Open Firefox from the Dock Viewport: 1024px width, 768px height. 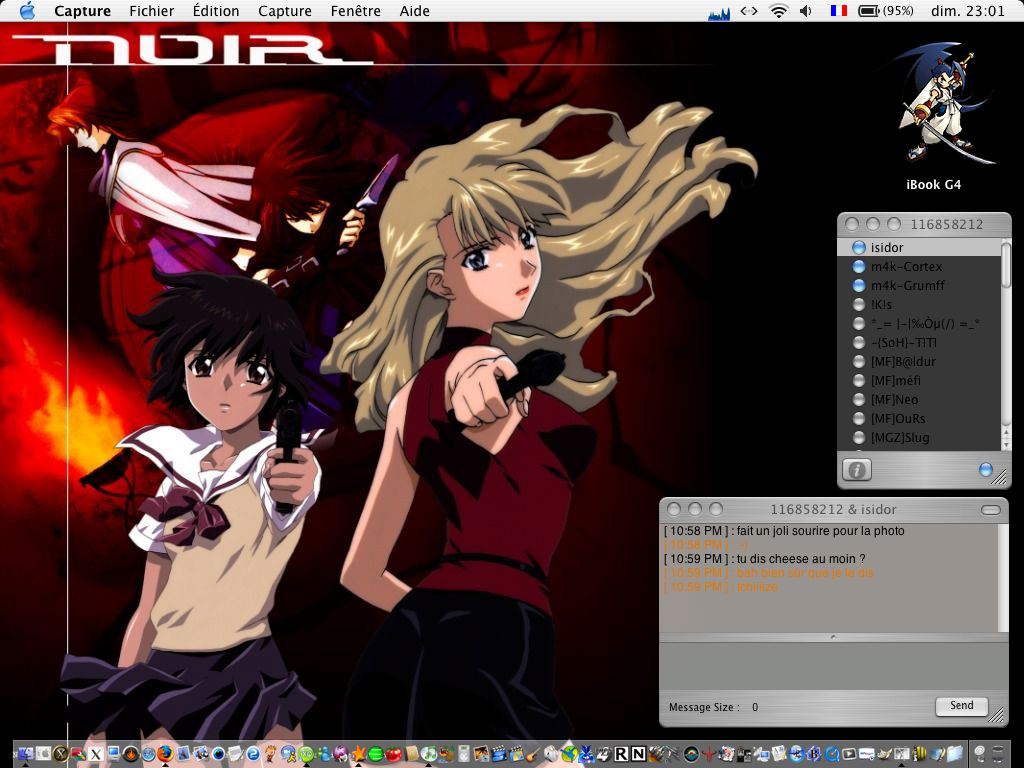165,754
